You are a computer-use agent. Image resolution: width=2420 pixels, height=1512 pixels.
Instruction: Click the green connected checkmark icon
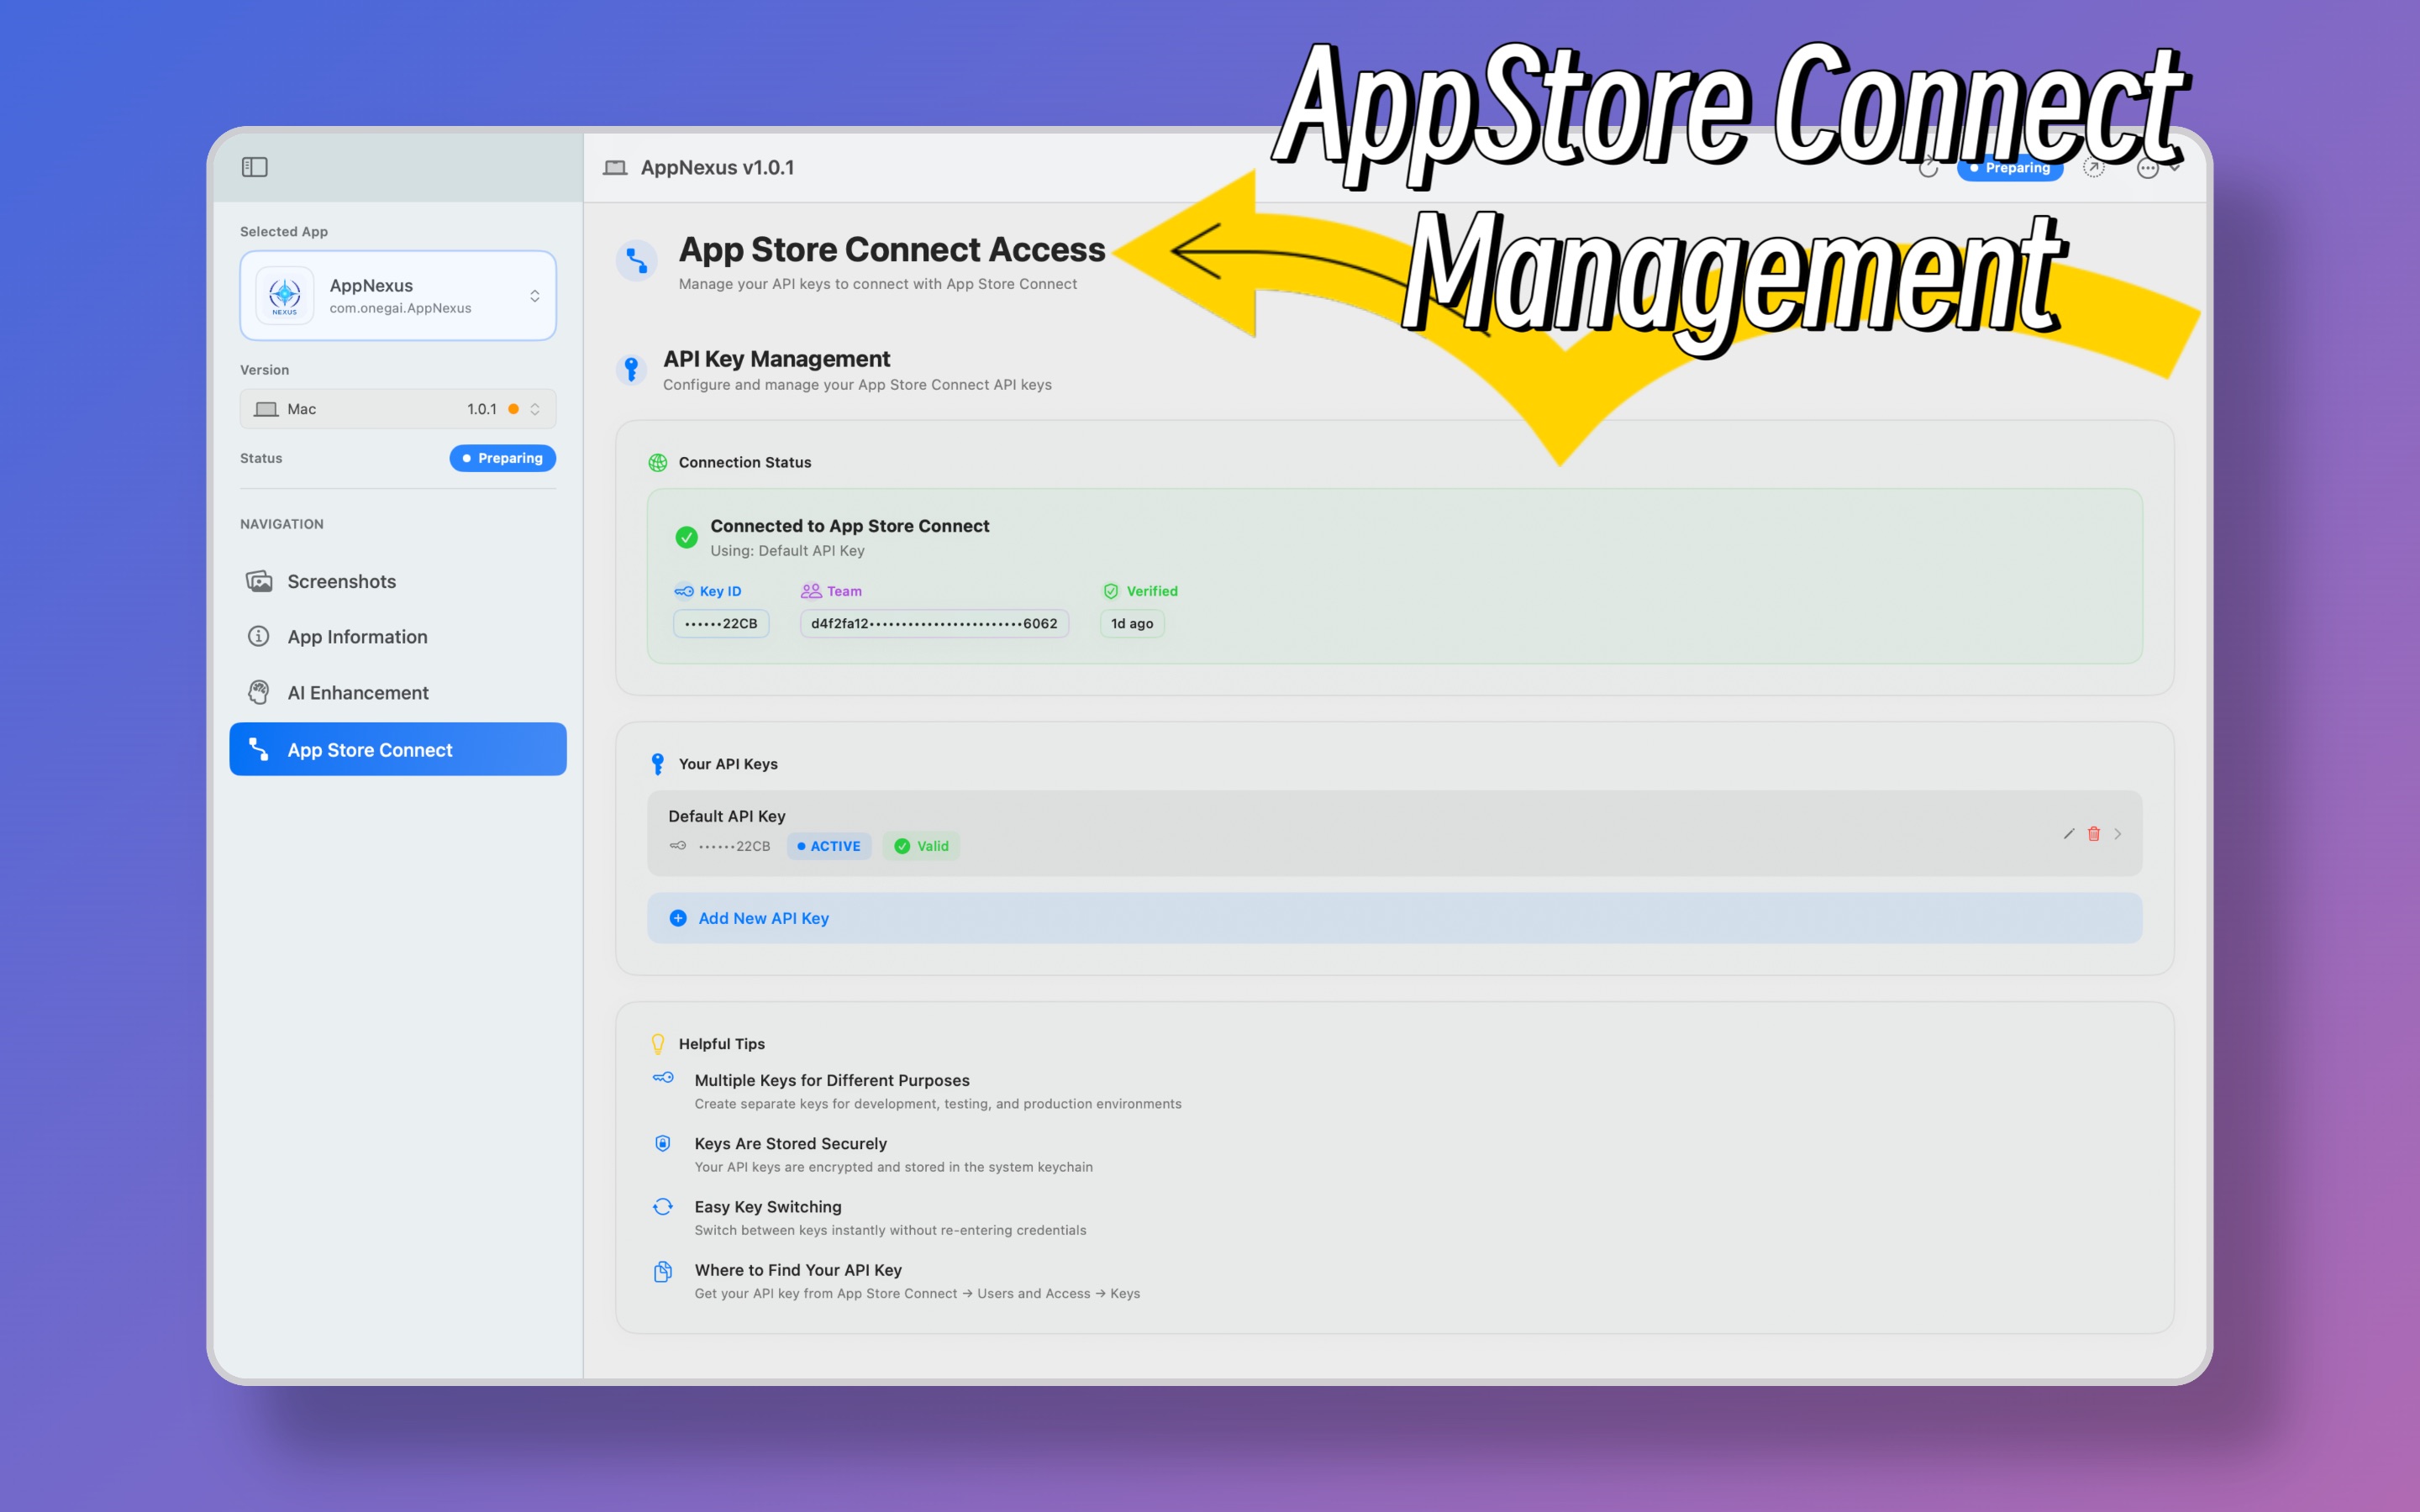tap(686, 537)
